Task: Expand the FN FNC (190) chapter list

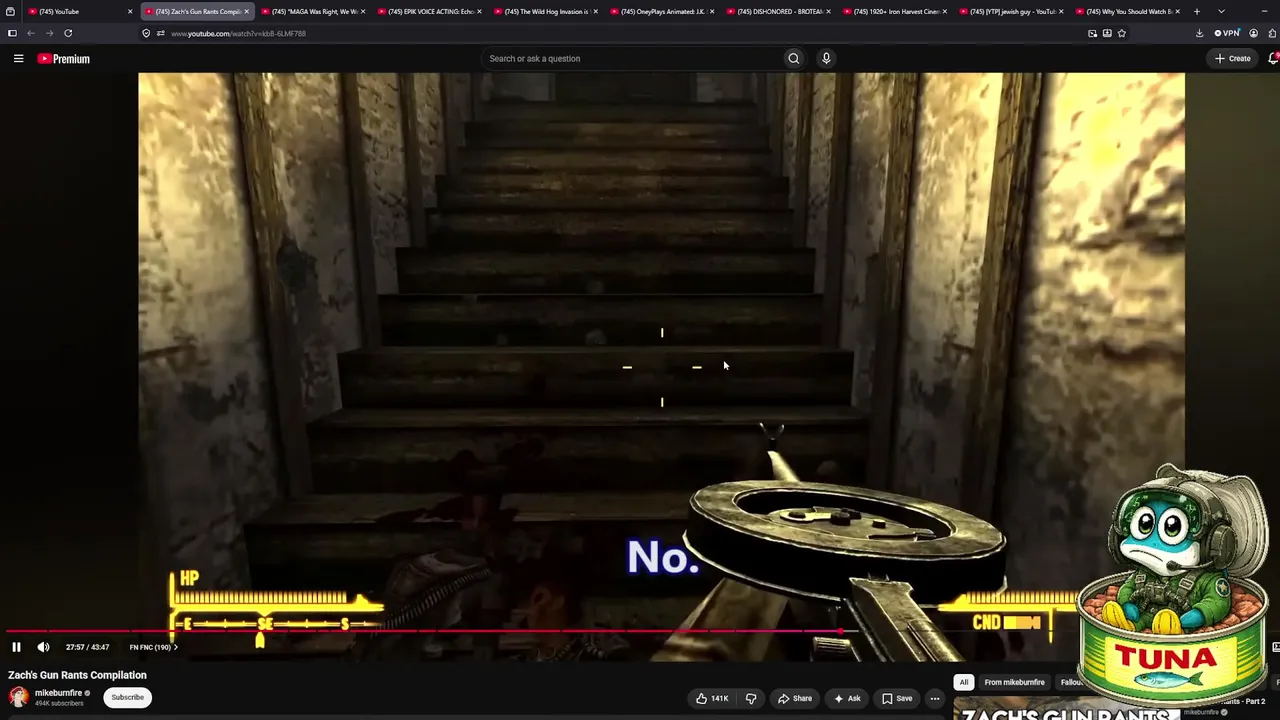Action: pos(153,647)
